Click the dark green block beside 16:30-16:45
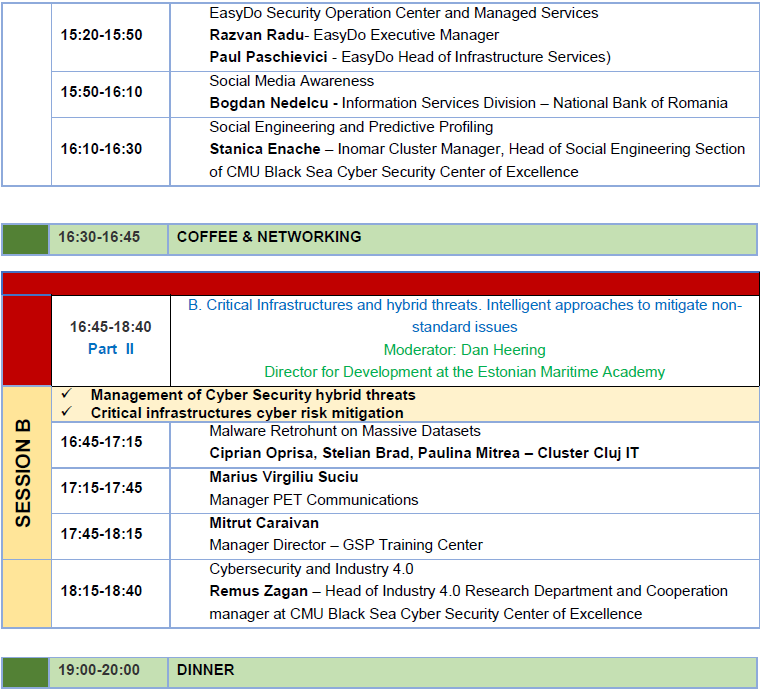 point(25,239)
